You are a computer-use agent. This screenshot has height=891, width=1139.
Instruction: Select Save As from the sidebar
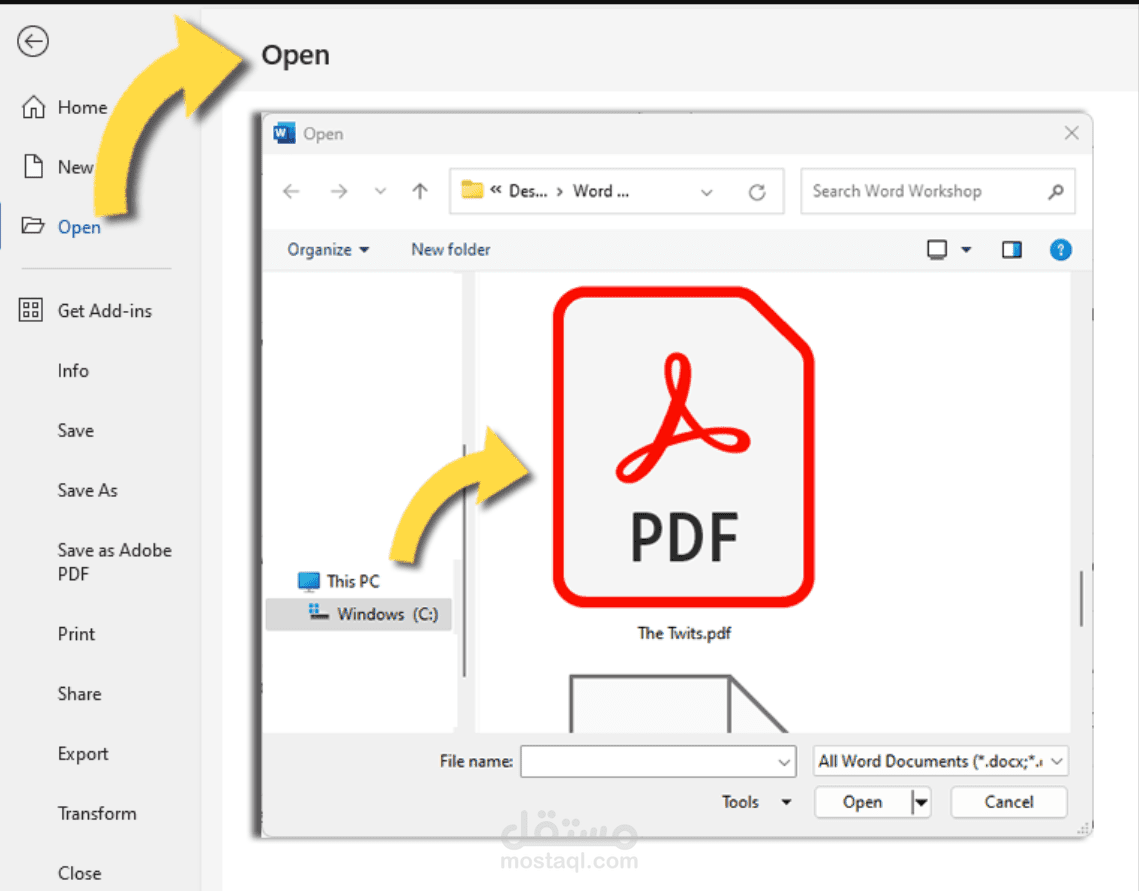pos(86,490)
